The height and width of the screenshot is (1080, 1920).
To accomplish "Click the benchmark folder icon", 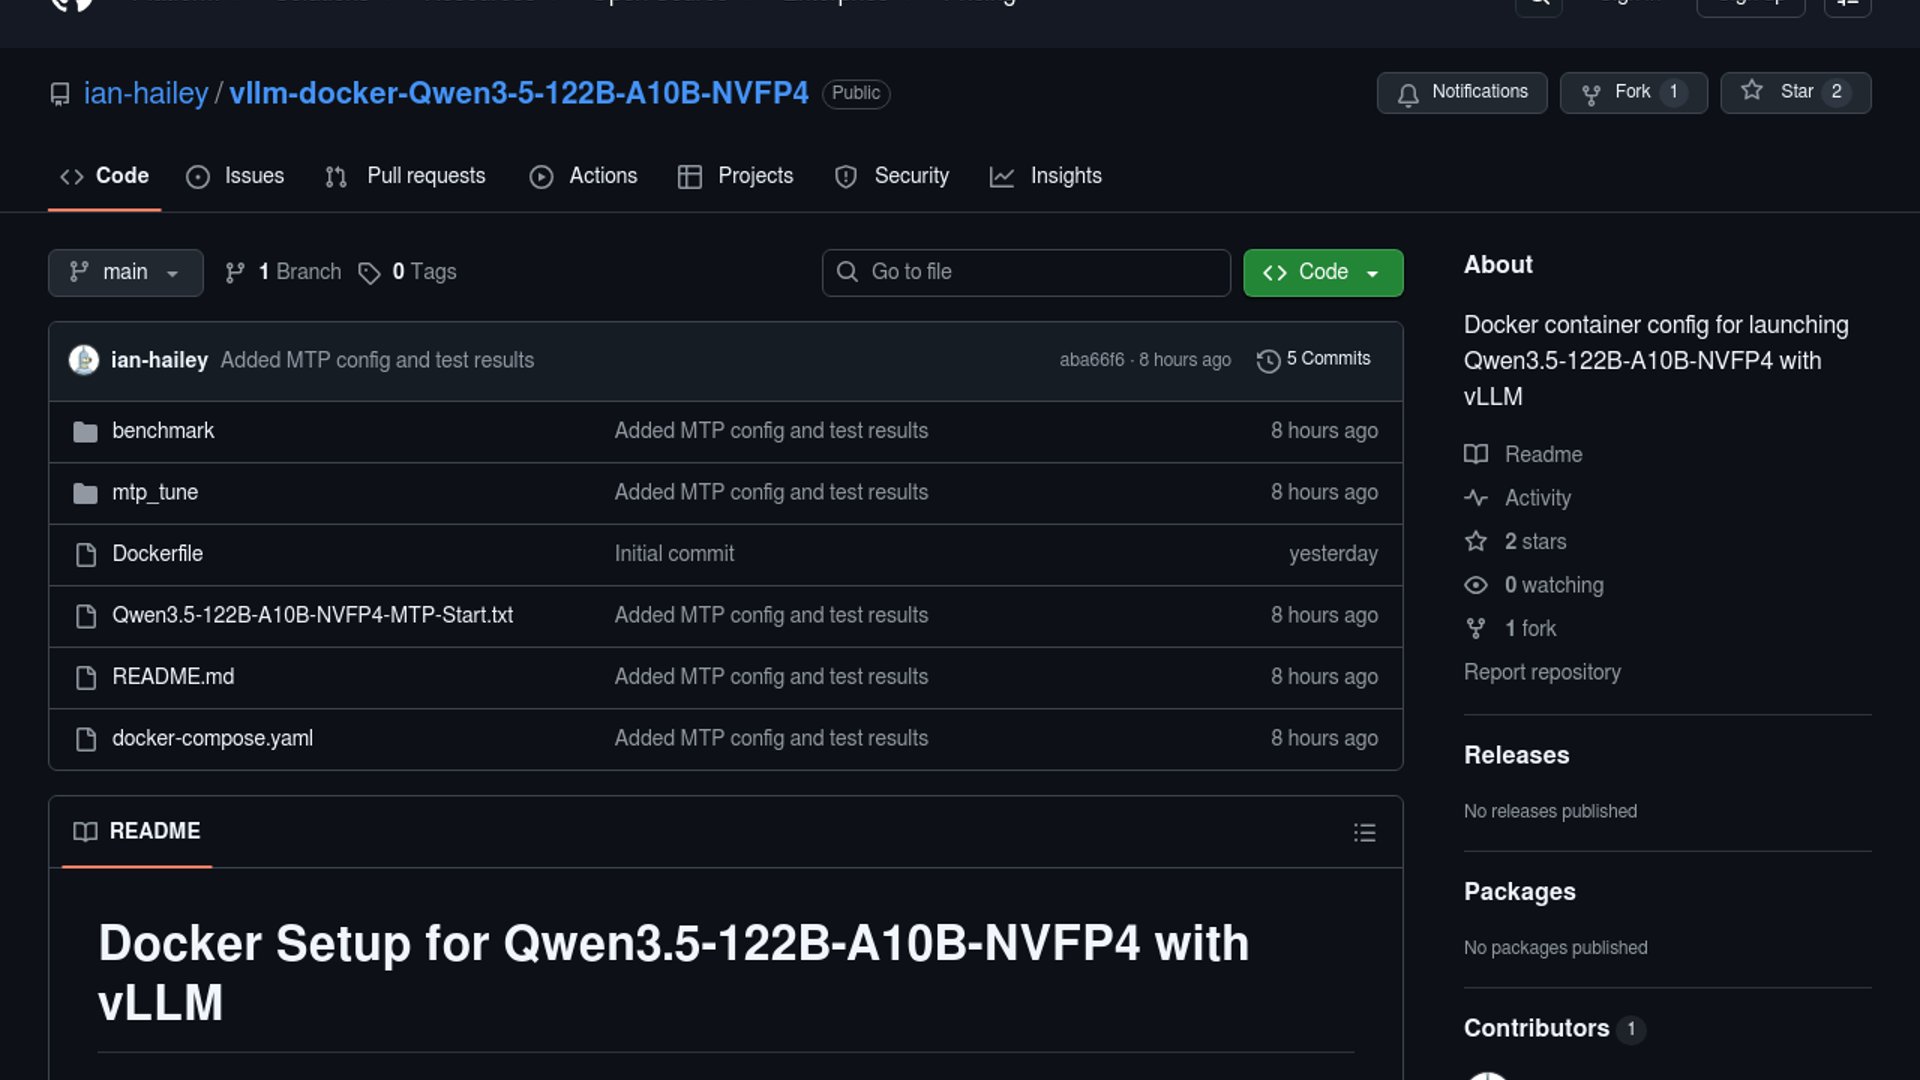I will pos(85,432).
